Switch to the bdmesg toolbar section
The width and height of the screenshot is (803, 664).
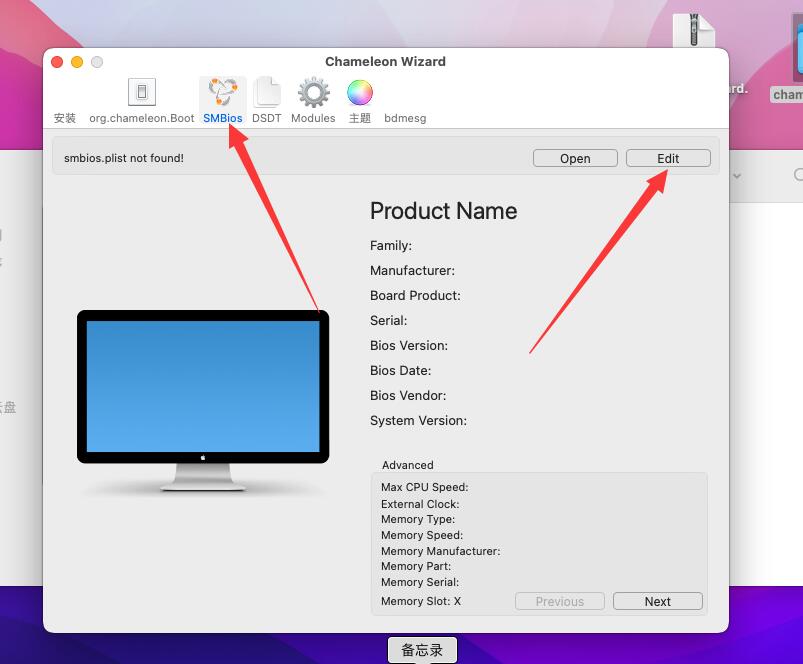pyautogui.click(x=405, y=117)
